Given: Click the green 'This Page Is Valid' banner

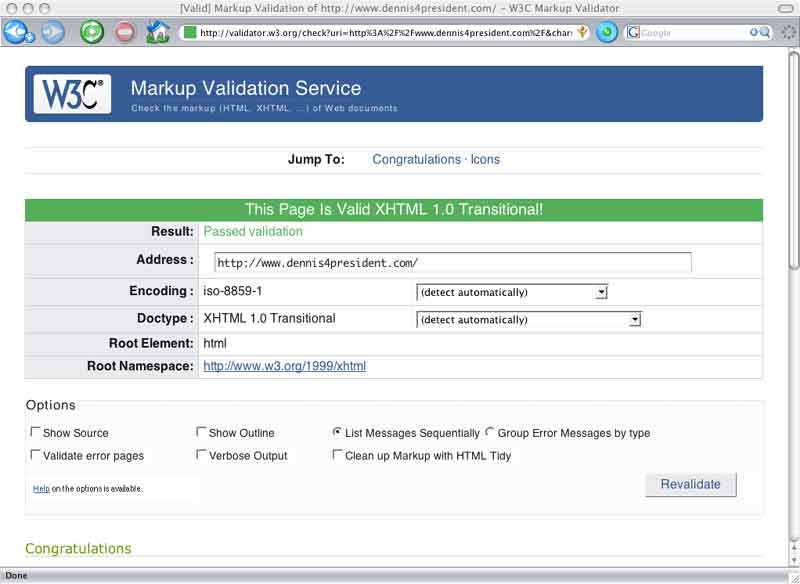Looking at the screenshot, I should pos(394,210).
